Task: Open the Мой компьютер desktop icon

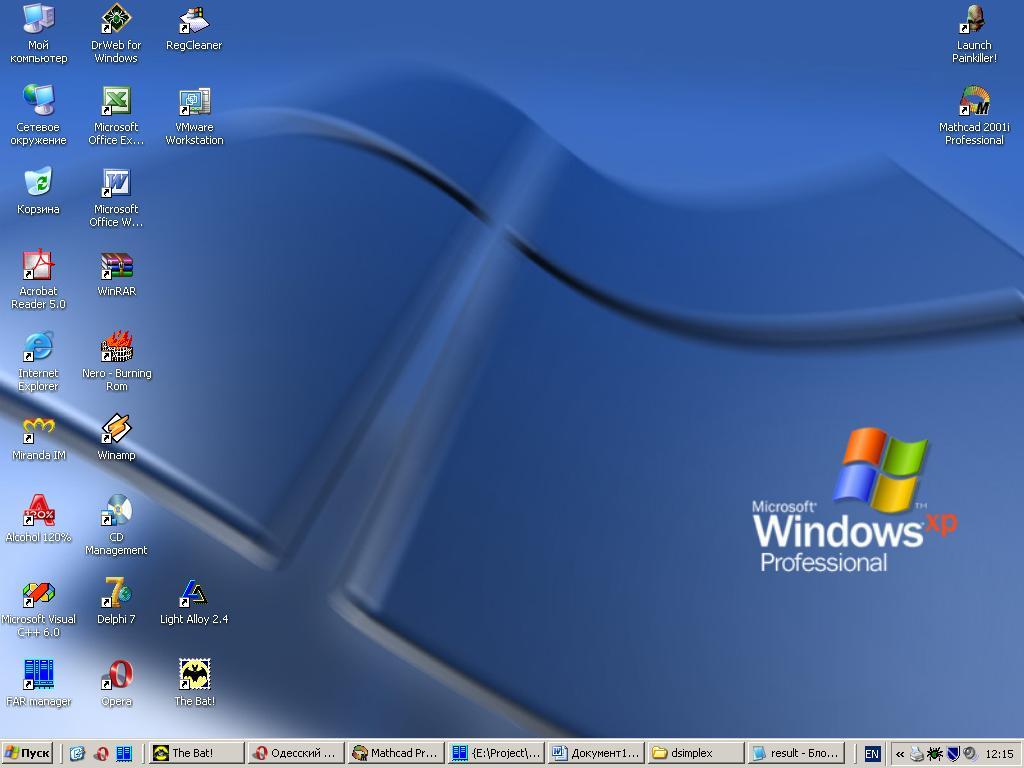Action: (x=38, y=33)
